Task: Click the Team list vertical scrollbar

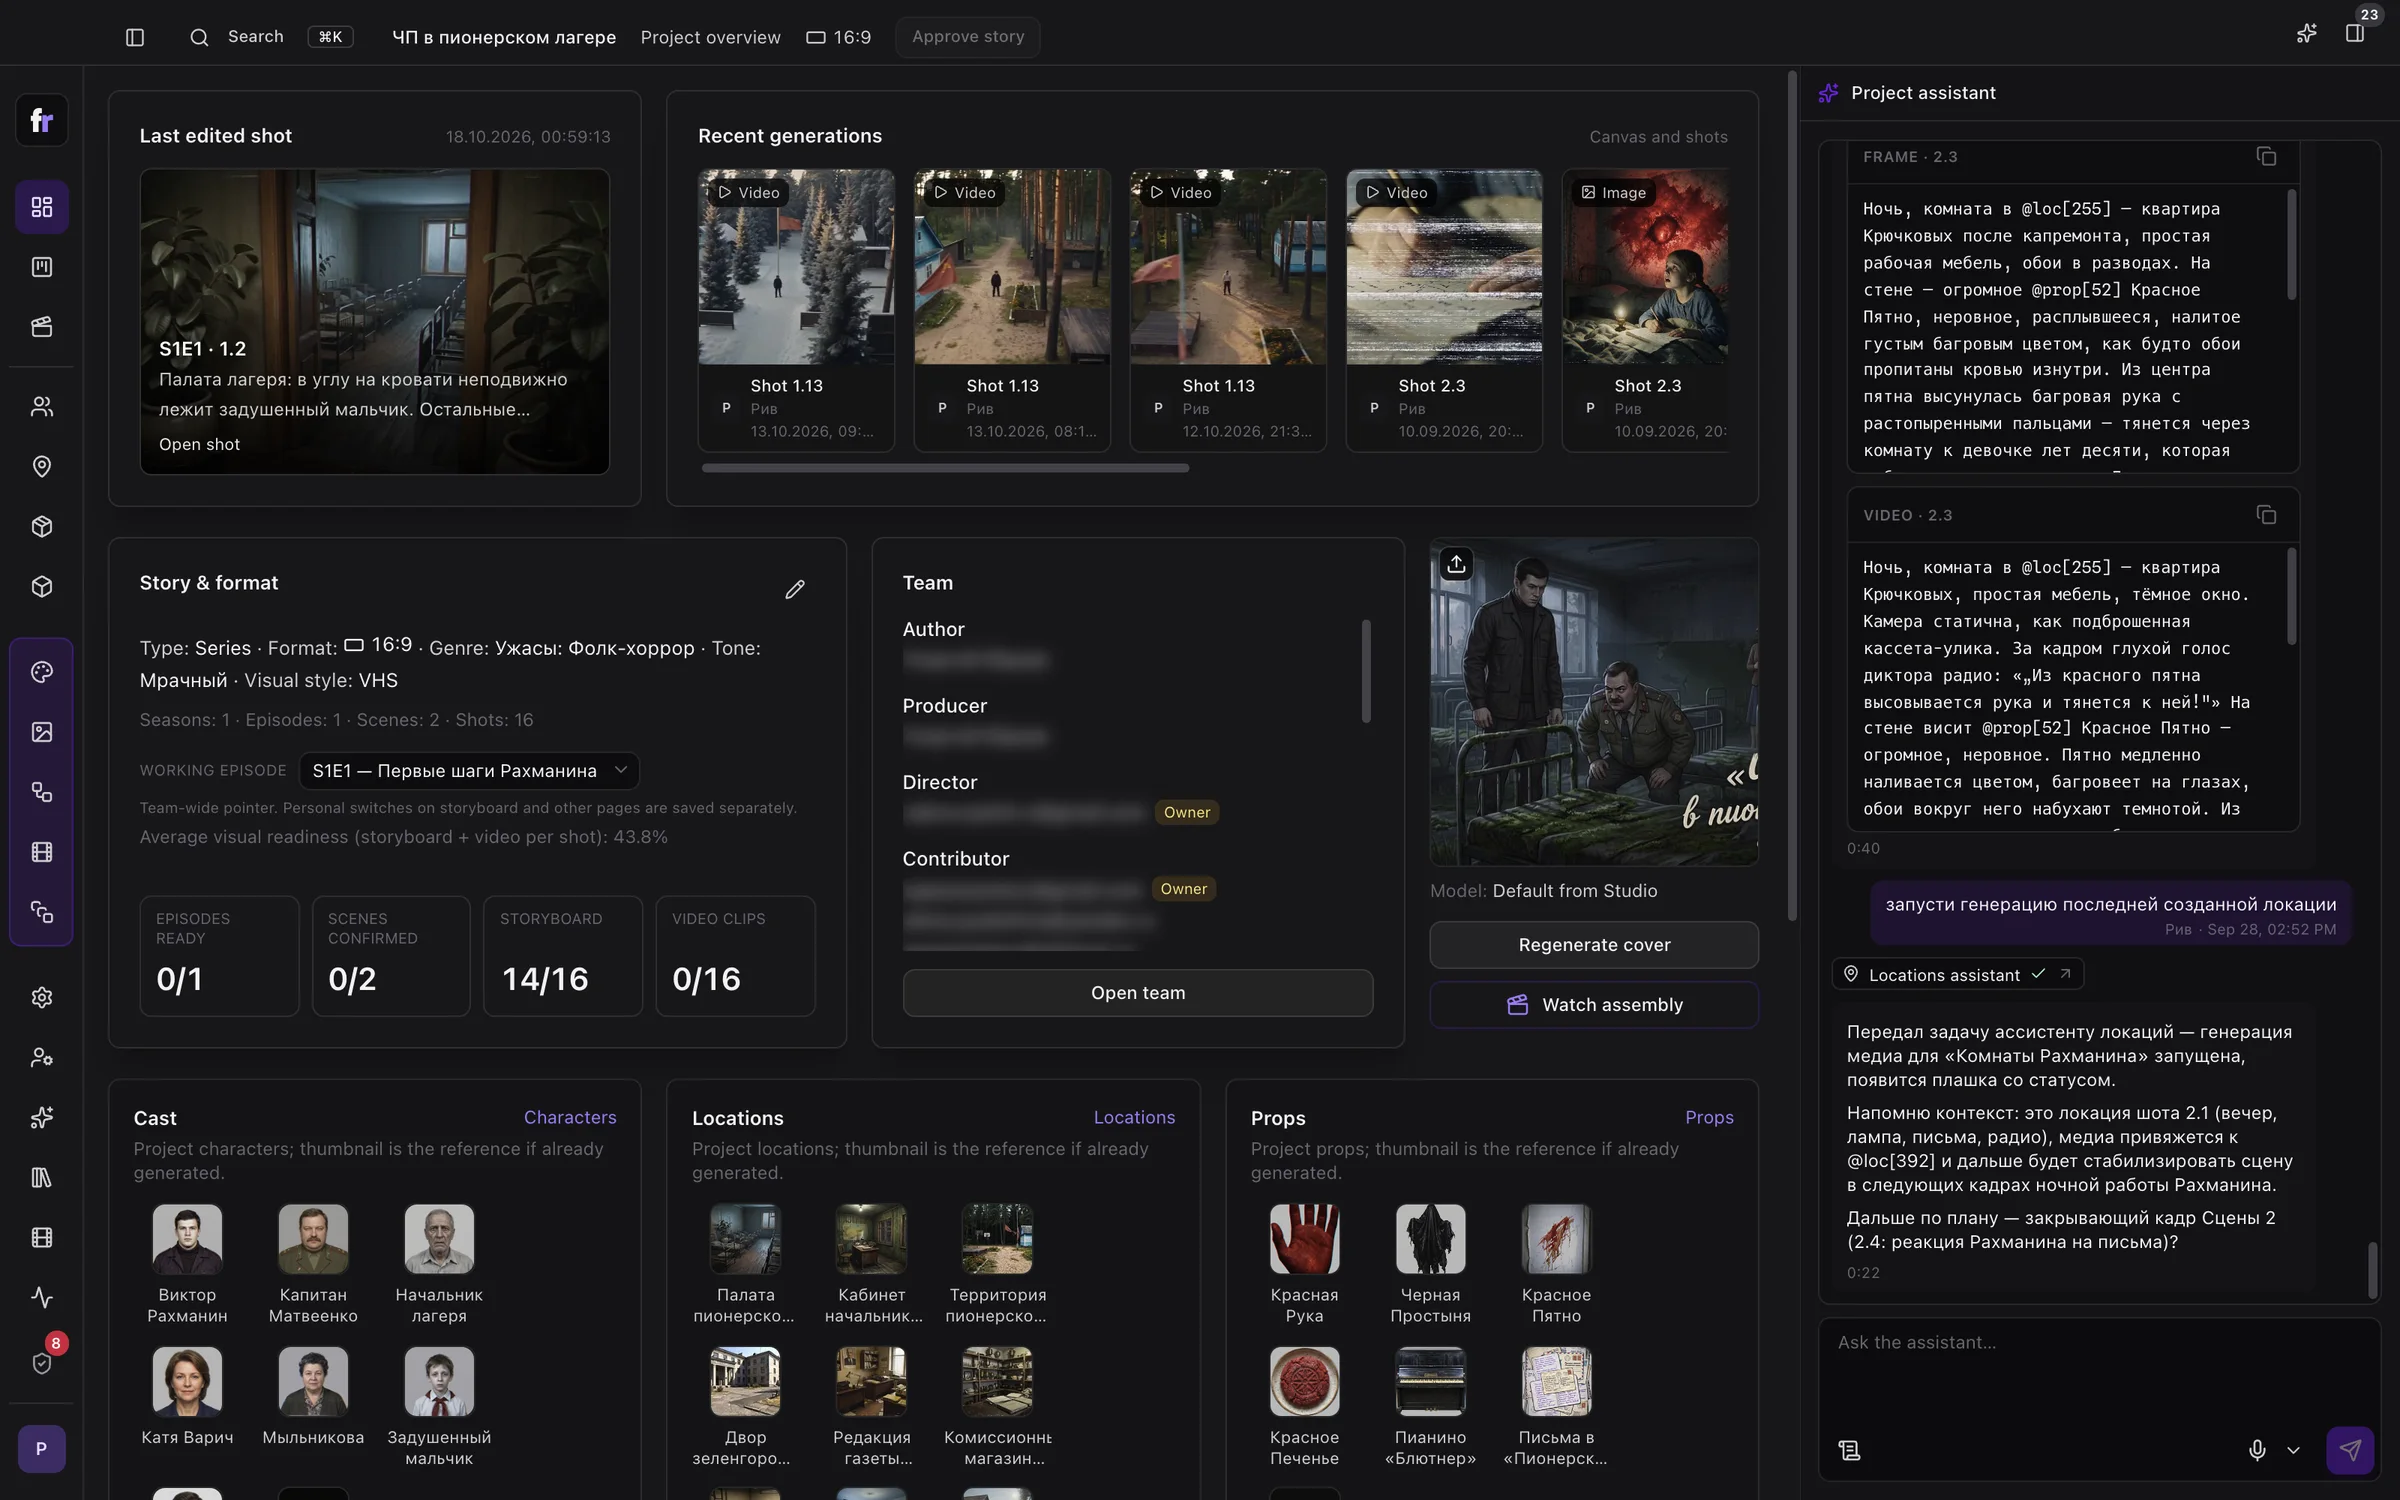Action: coord(1366,671)
